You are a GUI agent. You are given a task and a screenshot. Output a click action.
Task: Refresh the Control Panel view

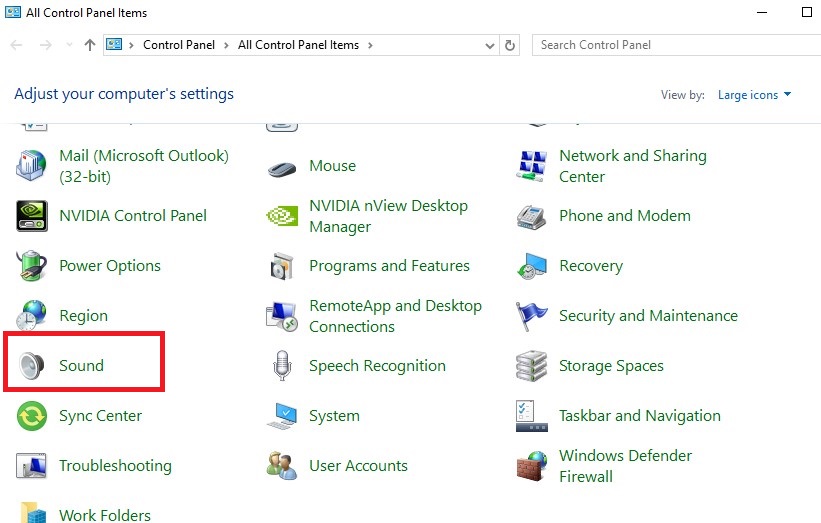(509, 46)
